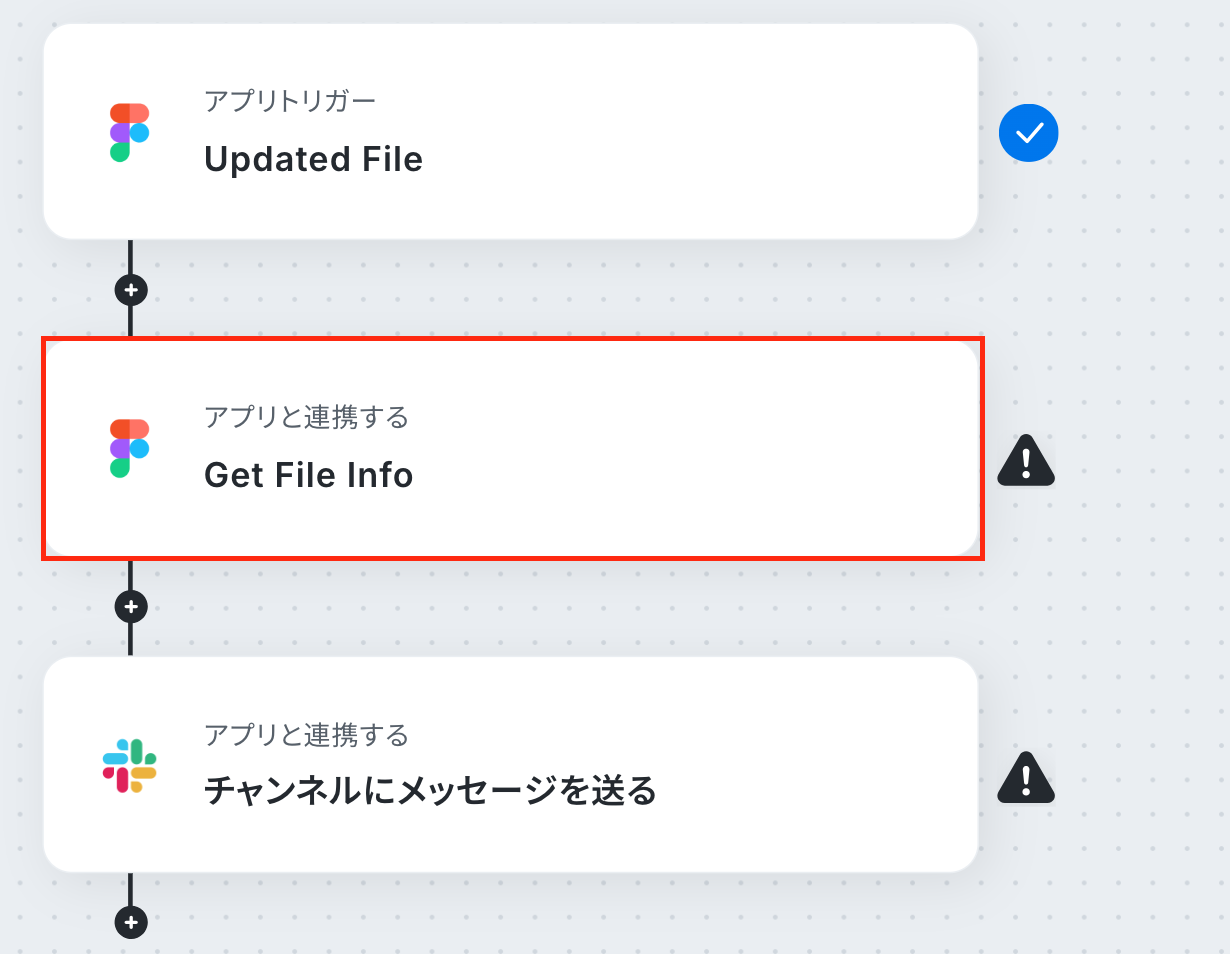
Task: Add a step below Updated File with plus
Action: (131, 290)
